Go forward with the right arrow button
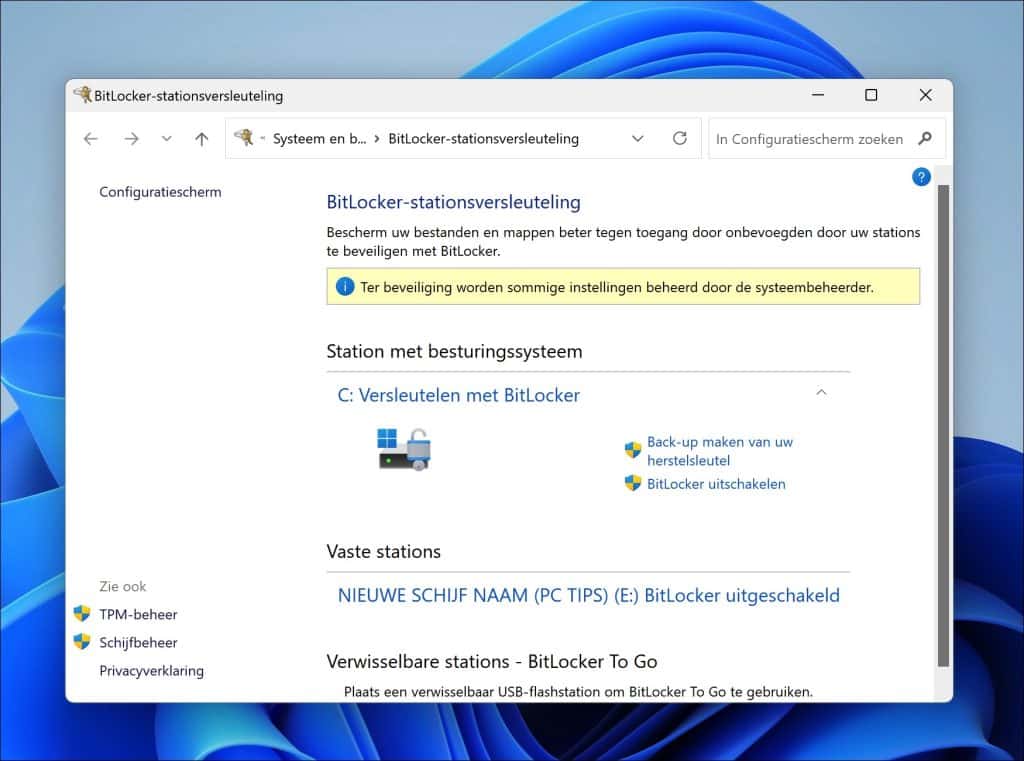Screen dimensions: 1024x761 [x=131, y=138]
